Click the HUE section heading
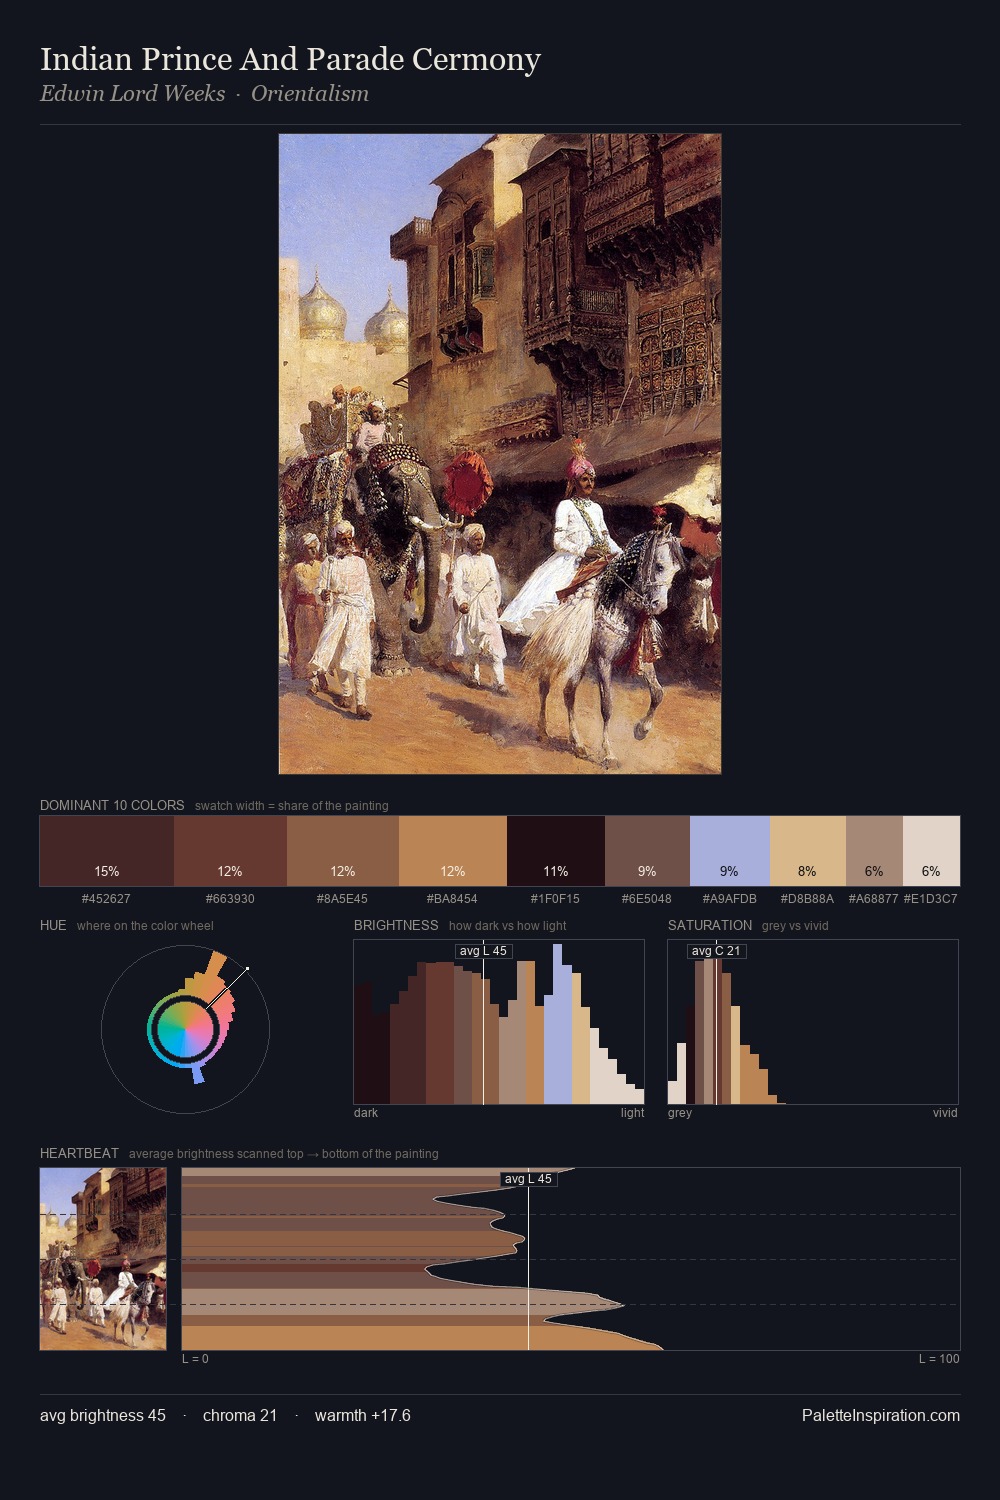The height and width of the screenshot is (1500, 1000). coord(53,926)
